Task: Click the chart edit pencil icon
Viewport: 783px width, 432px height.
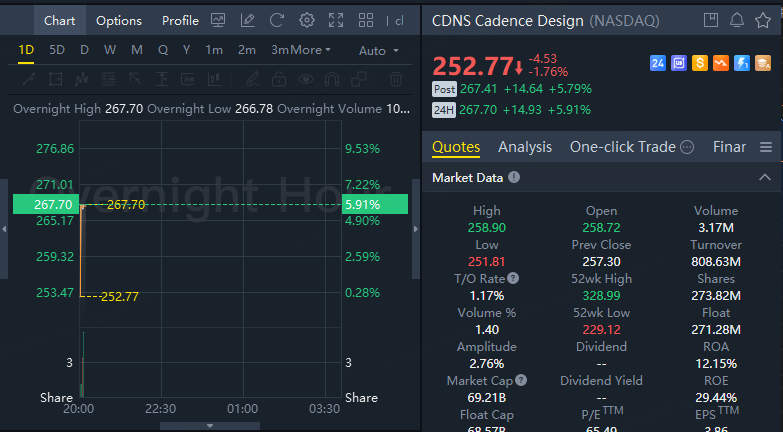Action: pos(247,20)
